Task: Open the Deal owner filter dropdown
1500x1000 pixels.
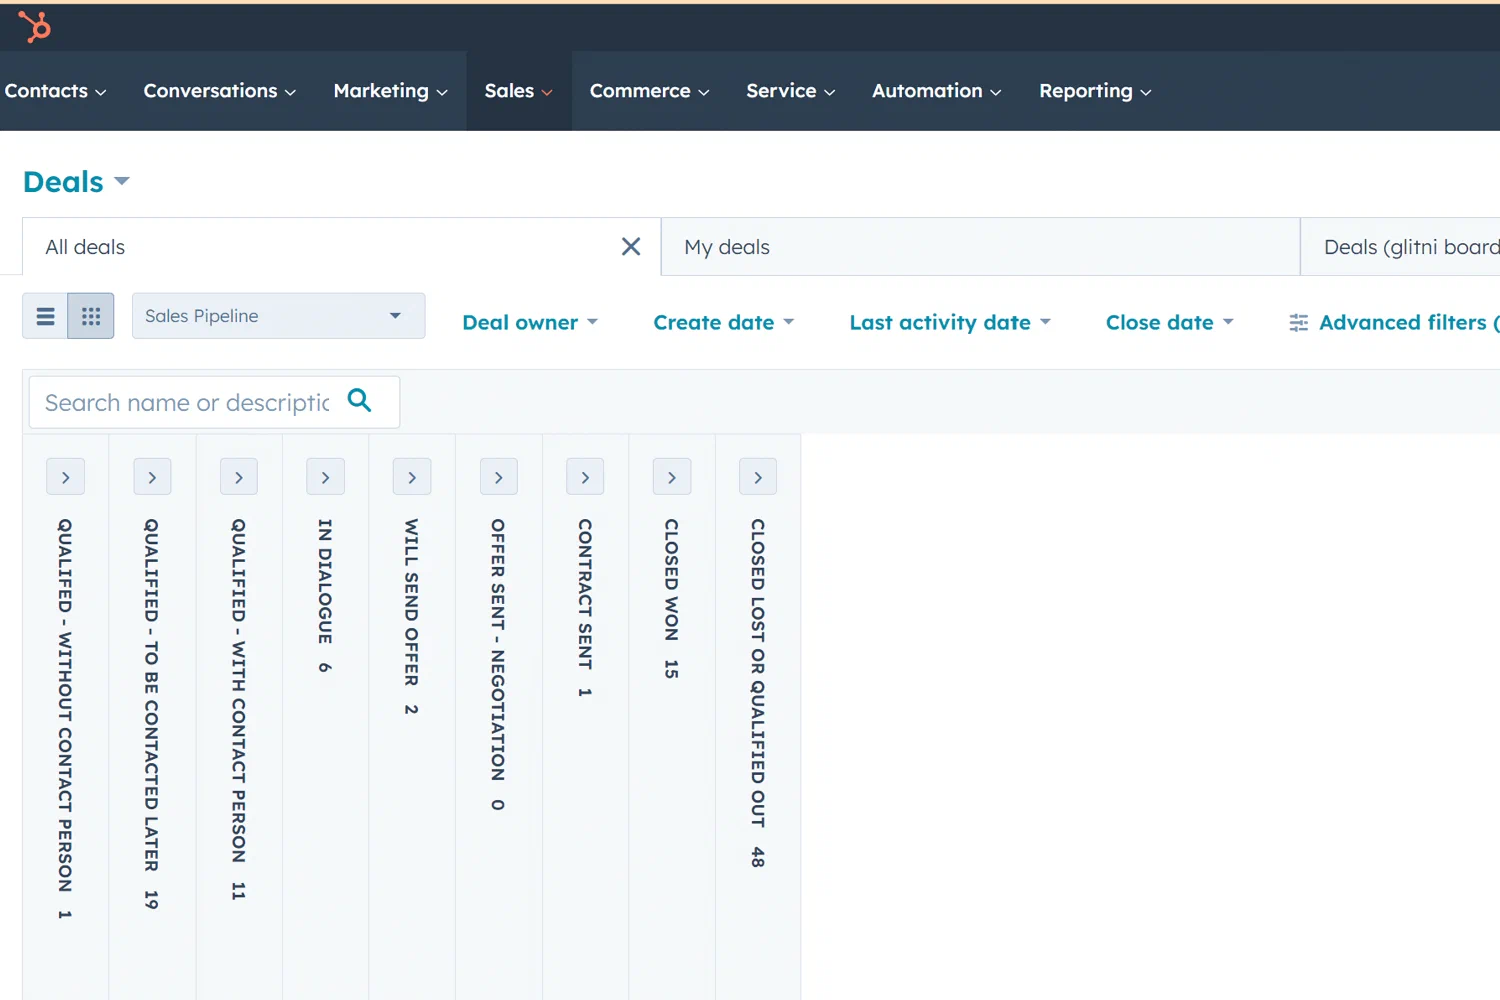Action: tap(530, 322)
